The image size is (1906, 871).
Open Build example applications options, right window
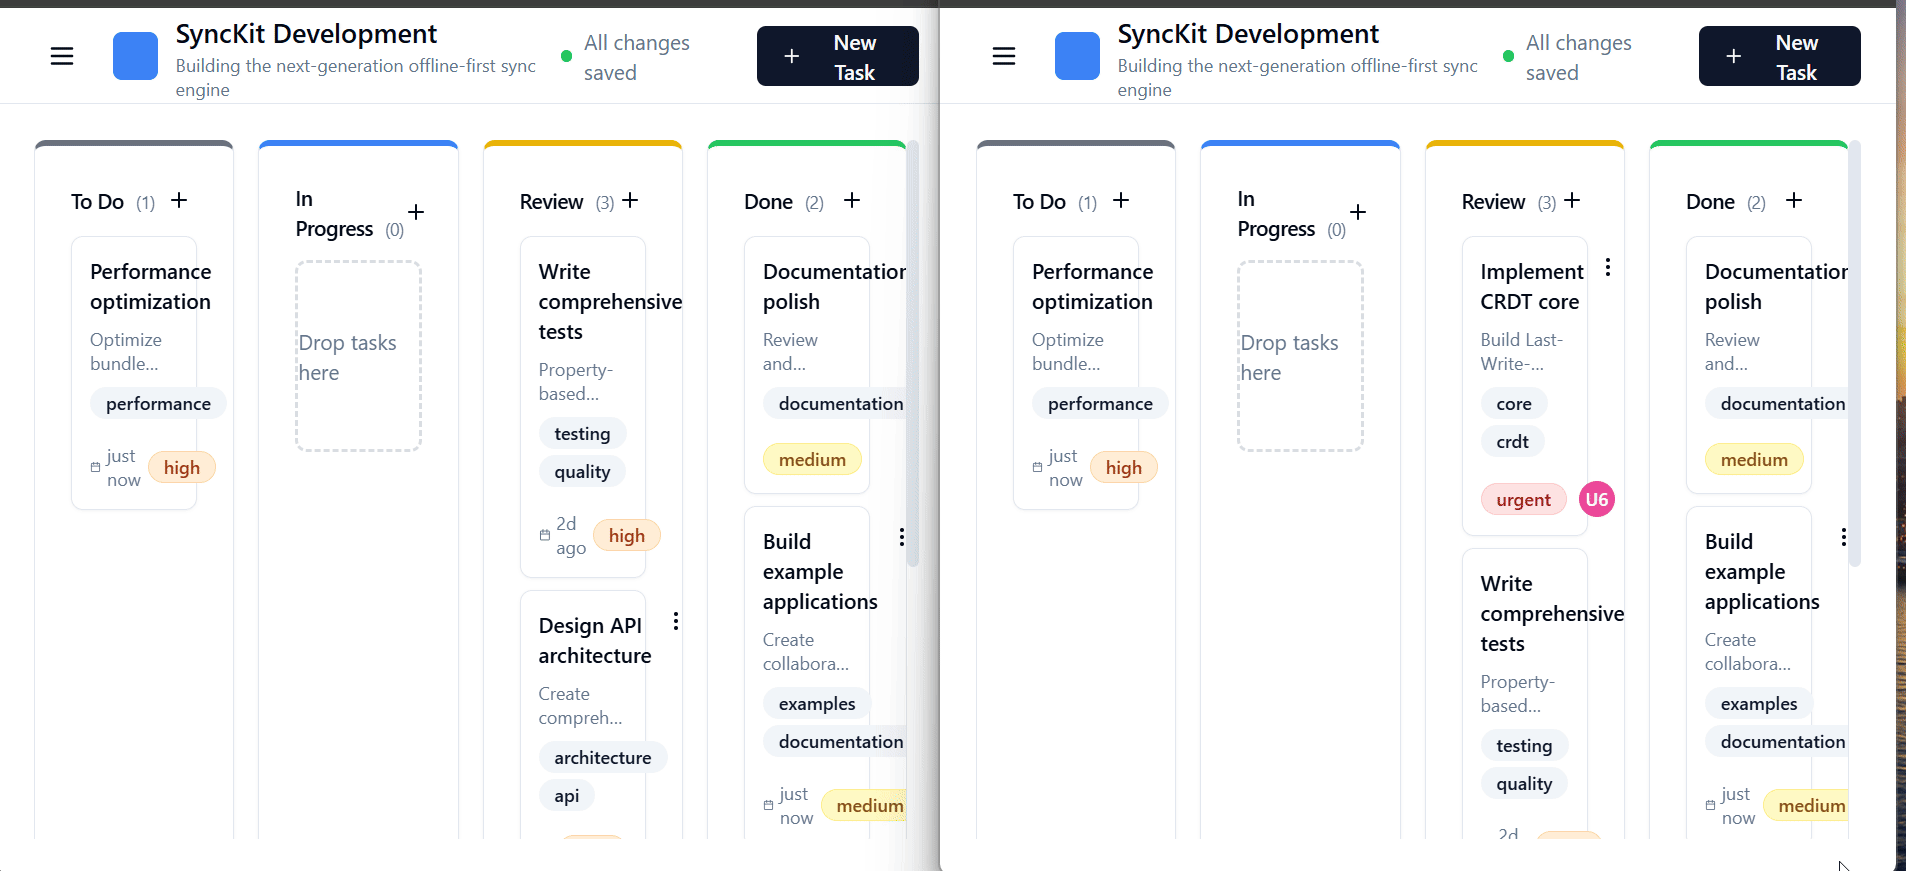coord(1844,538)
